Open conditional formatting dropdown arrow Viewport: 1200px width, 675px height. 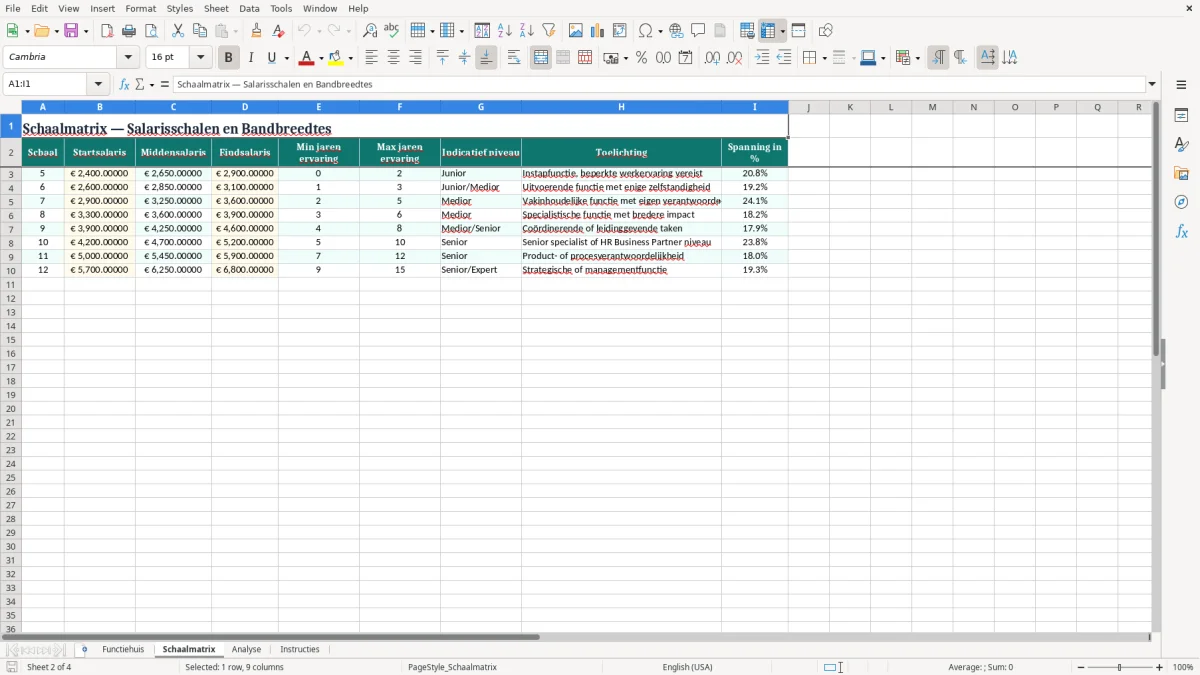(x=917, y=58)
